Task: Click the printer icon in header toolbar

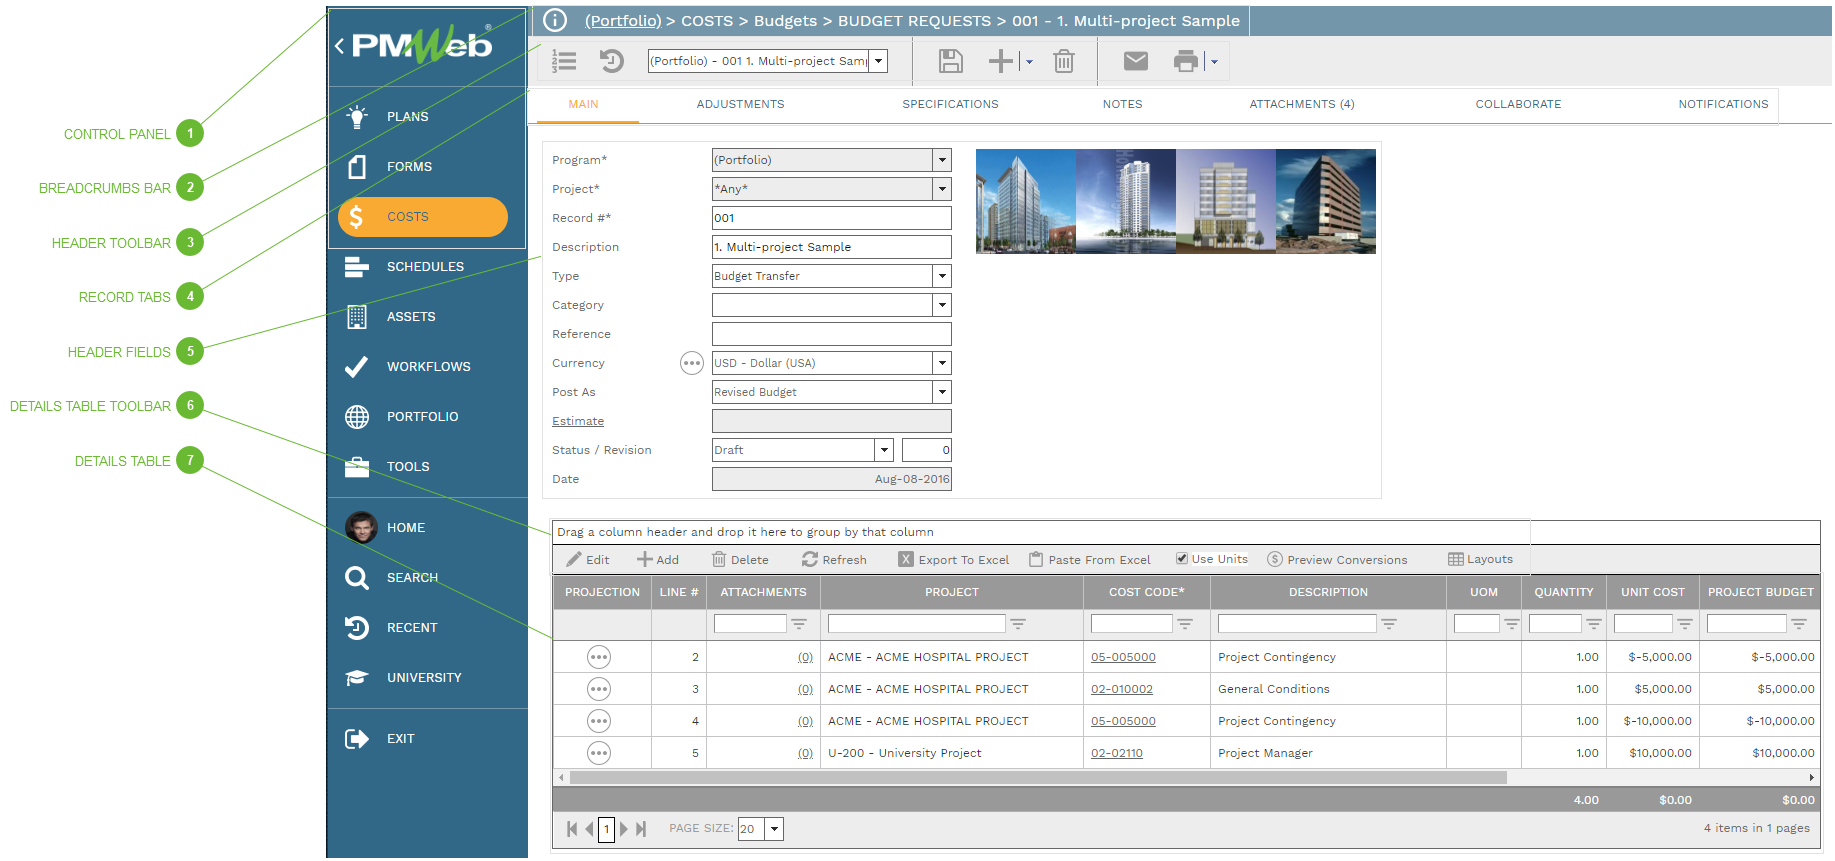Action: click(1185, 61)
